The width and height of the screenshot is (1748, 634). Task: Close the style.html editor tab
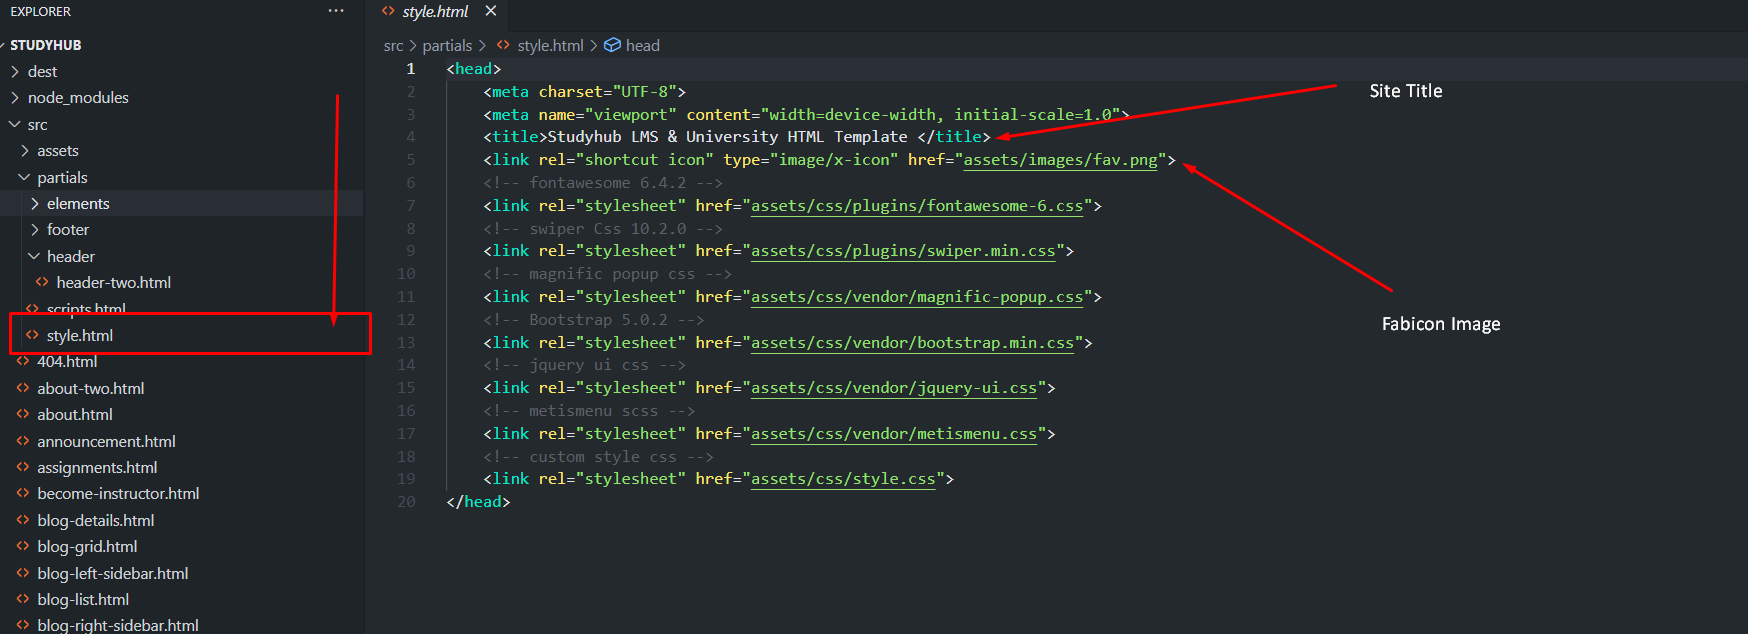[x=490, y=11]
